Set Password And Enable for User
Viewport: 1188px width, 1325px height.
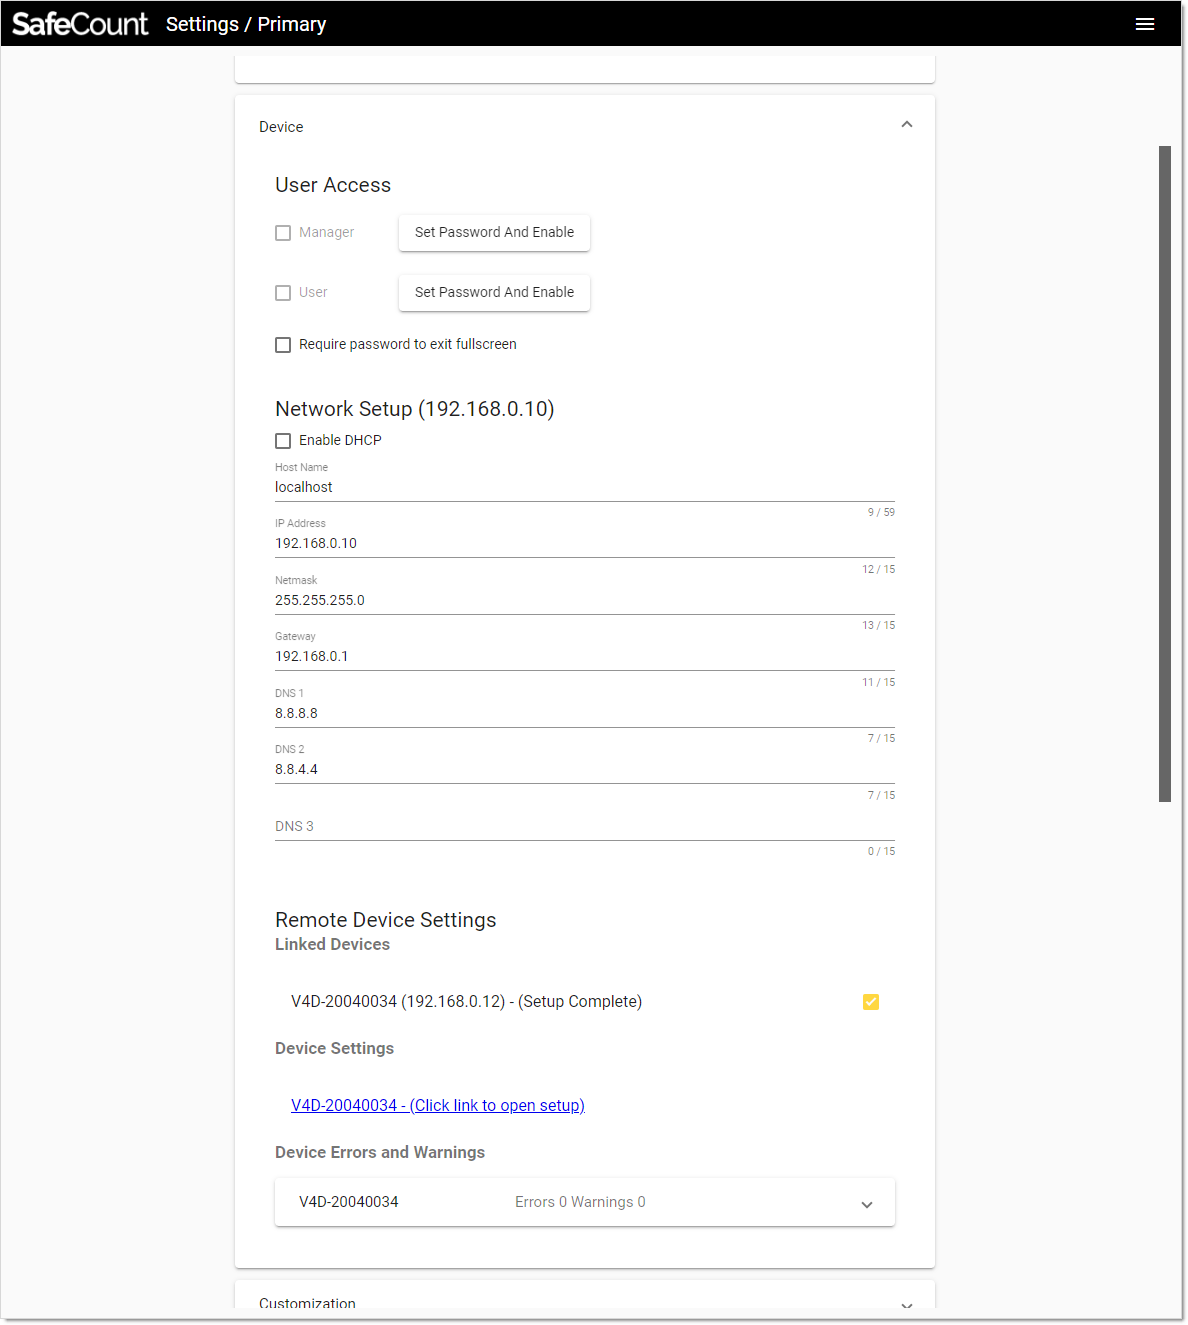click(x=494, y=292)
